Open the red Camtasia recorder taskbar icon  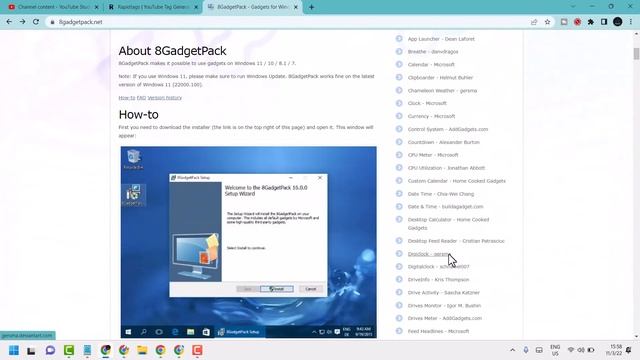(x=197, y=350)
